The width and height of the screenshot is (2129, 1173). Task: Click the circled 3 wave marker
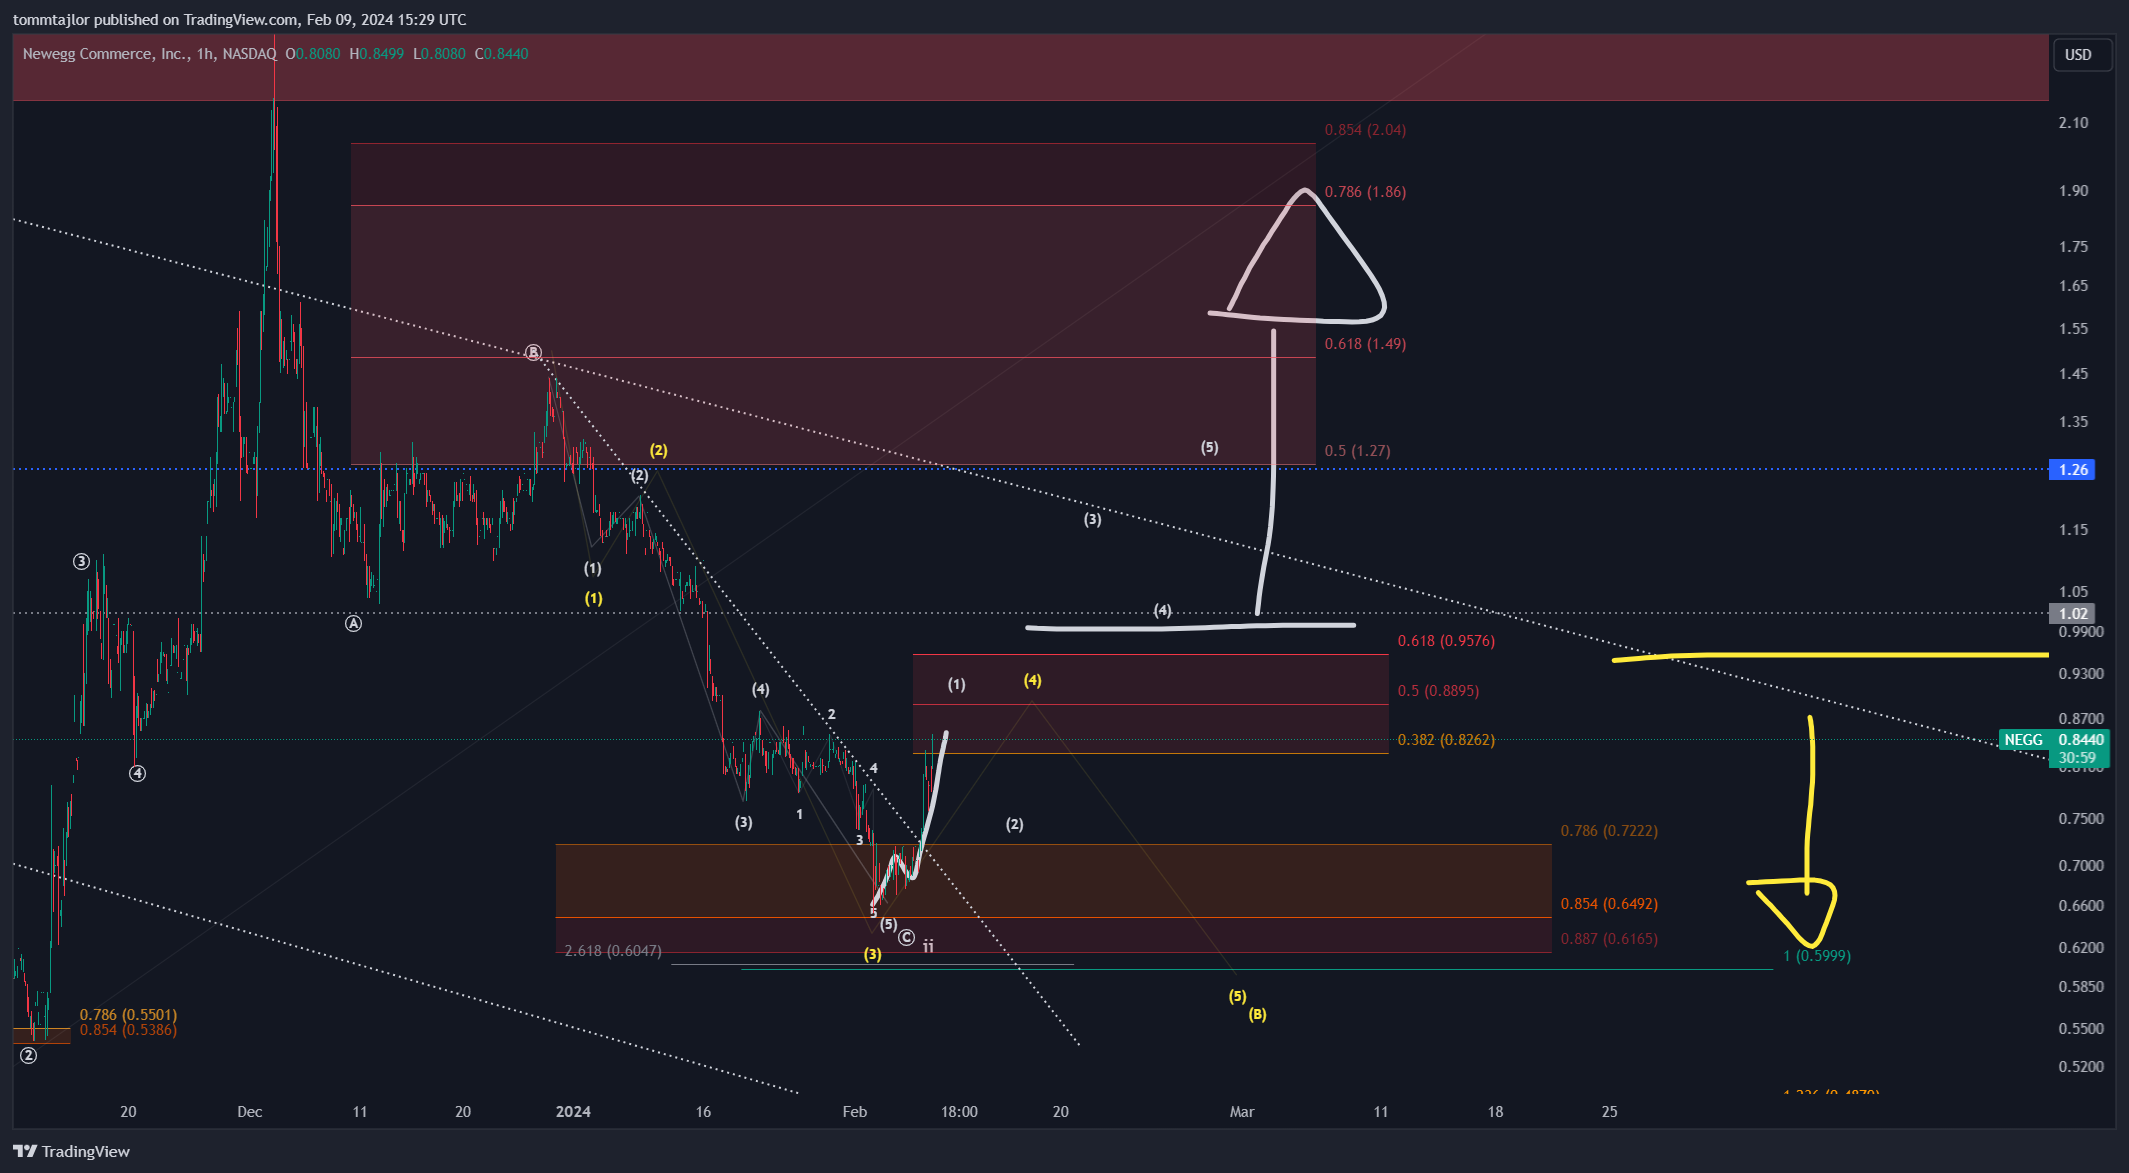click(81, 562)
